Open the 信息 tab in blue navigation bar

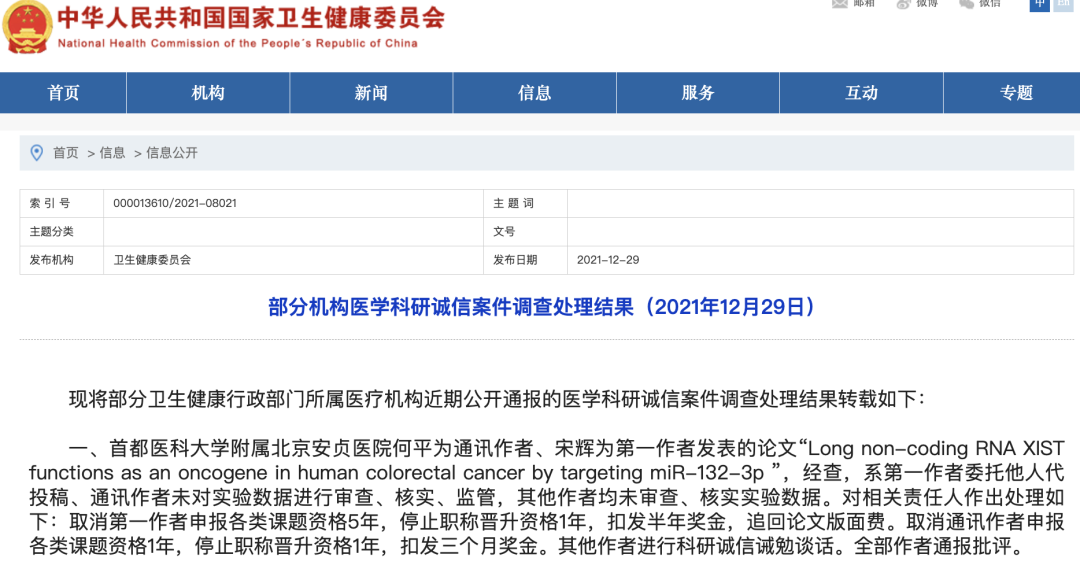point(534,92)
